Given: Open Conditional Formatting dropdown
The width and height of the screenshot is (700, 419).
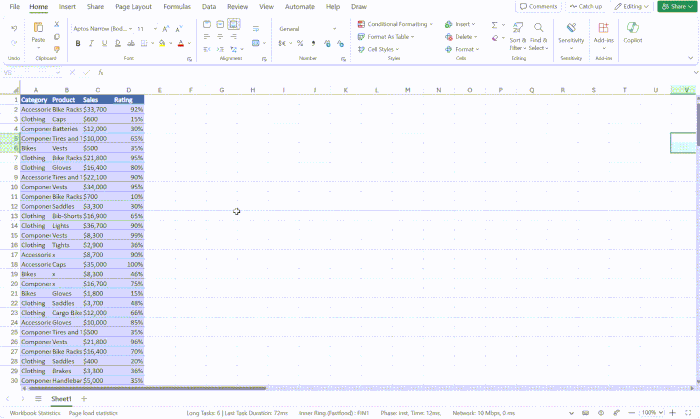Looking at the screenshot, I should pyautogui.click(x=396, y=24).
